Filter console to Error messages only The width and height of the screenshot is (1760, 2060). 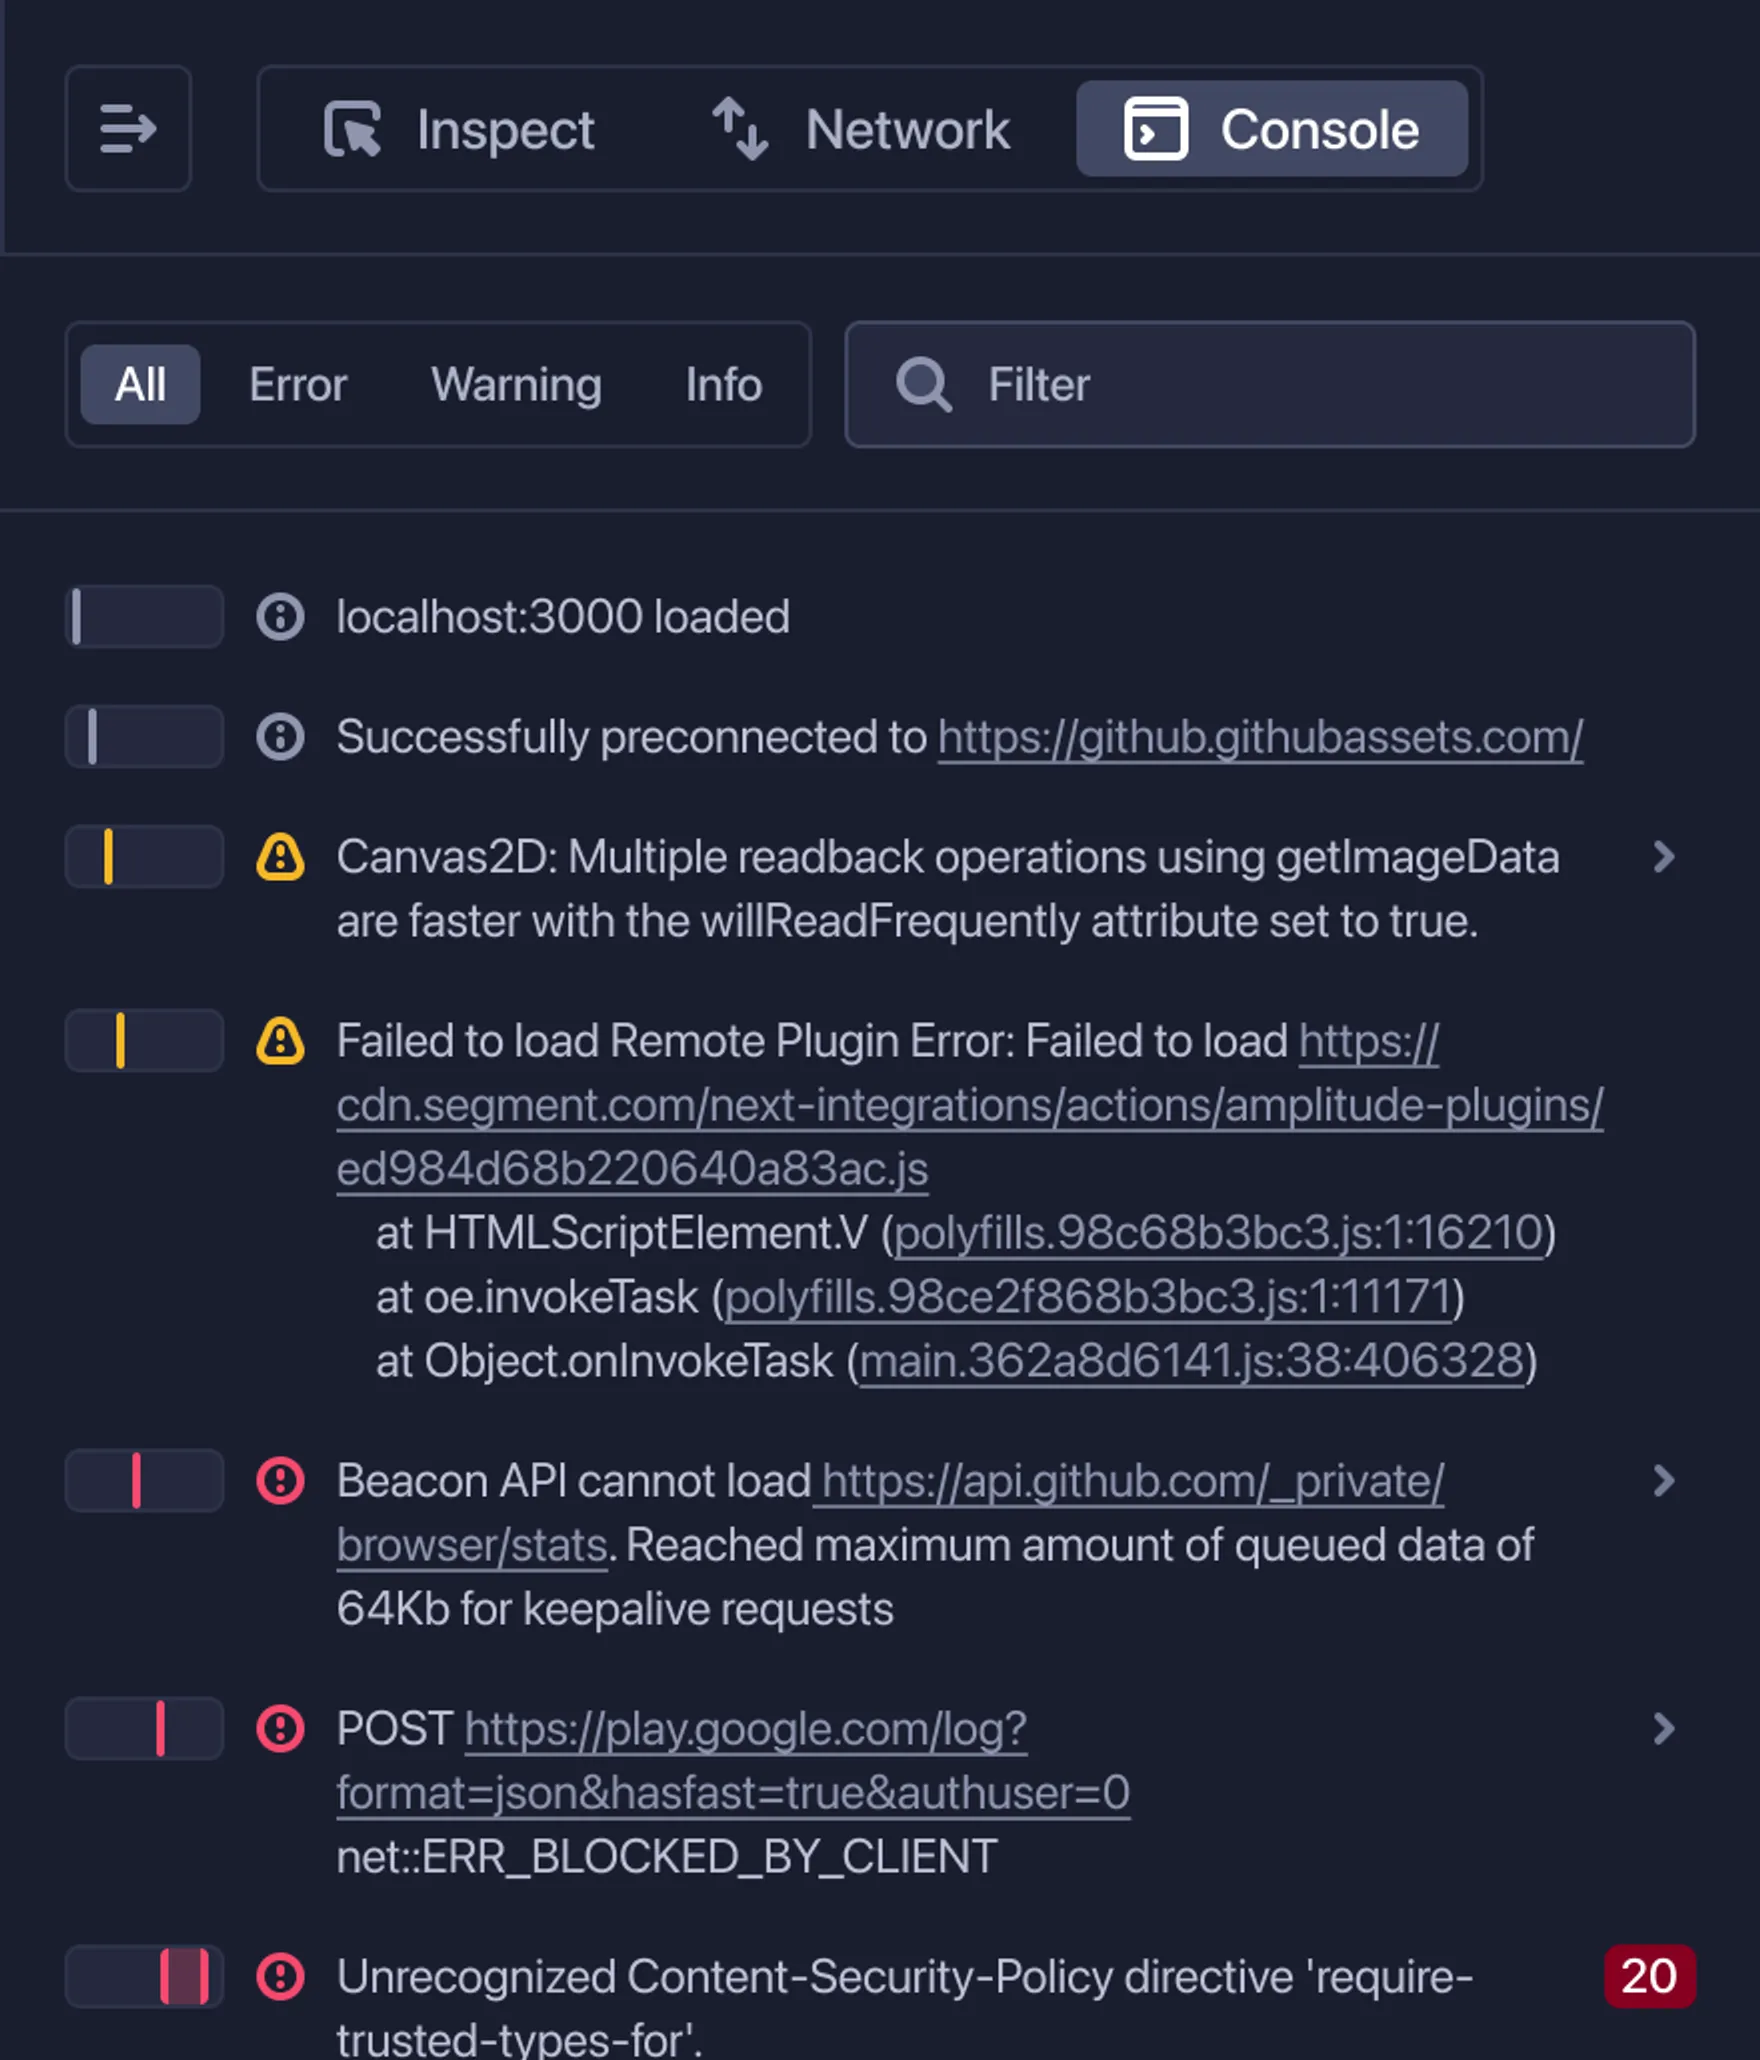tap(298, 385)
